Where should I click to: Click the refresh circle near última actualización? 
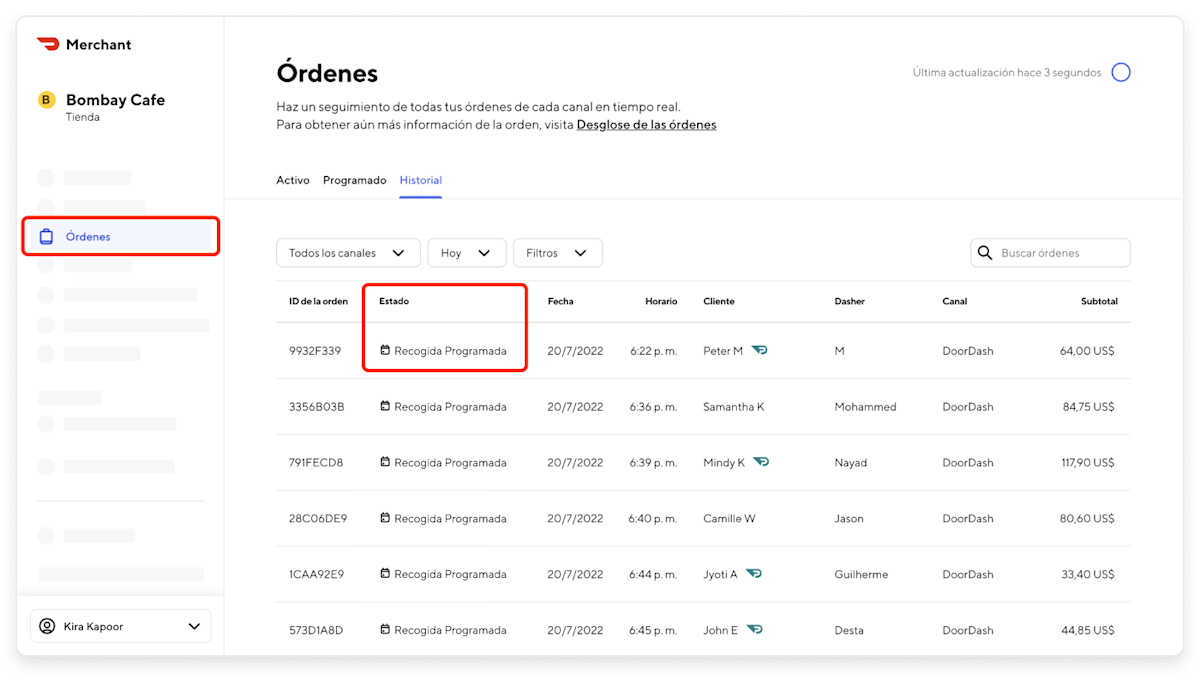click(x=1121, y=71)
